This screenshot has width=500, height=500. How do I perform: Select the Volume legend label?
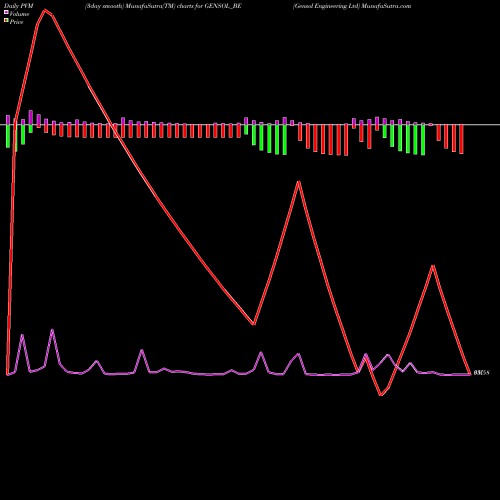point(19,14)
